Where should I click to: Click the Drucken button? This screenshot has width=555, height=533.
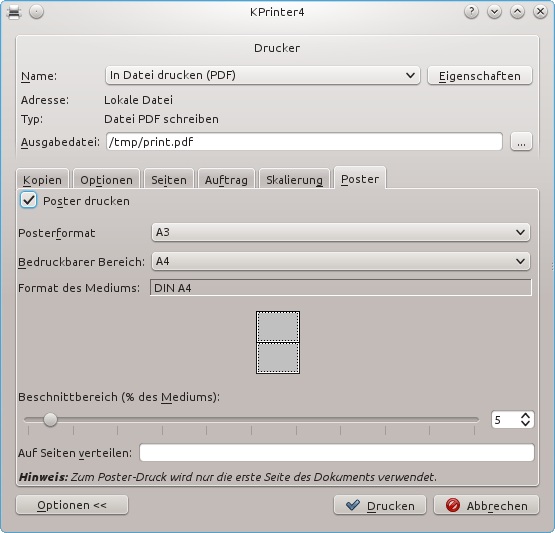(x=380, y=506)
